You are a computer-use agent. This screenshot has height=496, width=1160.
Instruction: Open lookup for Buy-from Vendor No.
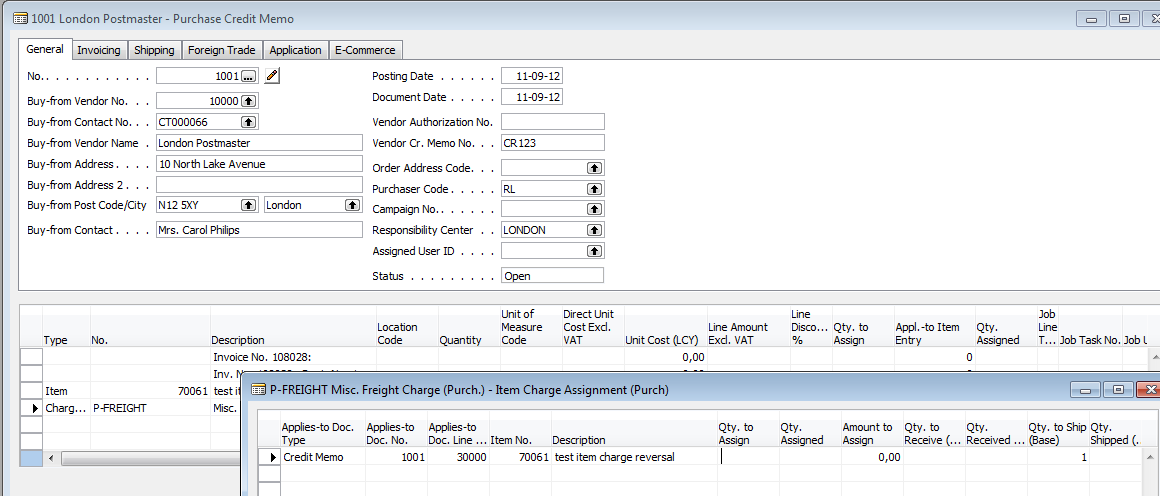(x=249, y=101)
